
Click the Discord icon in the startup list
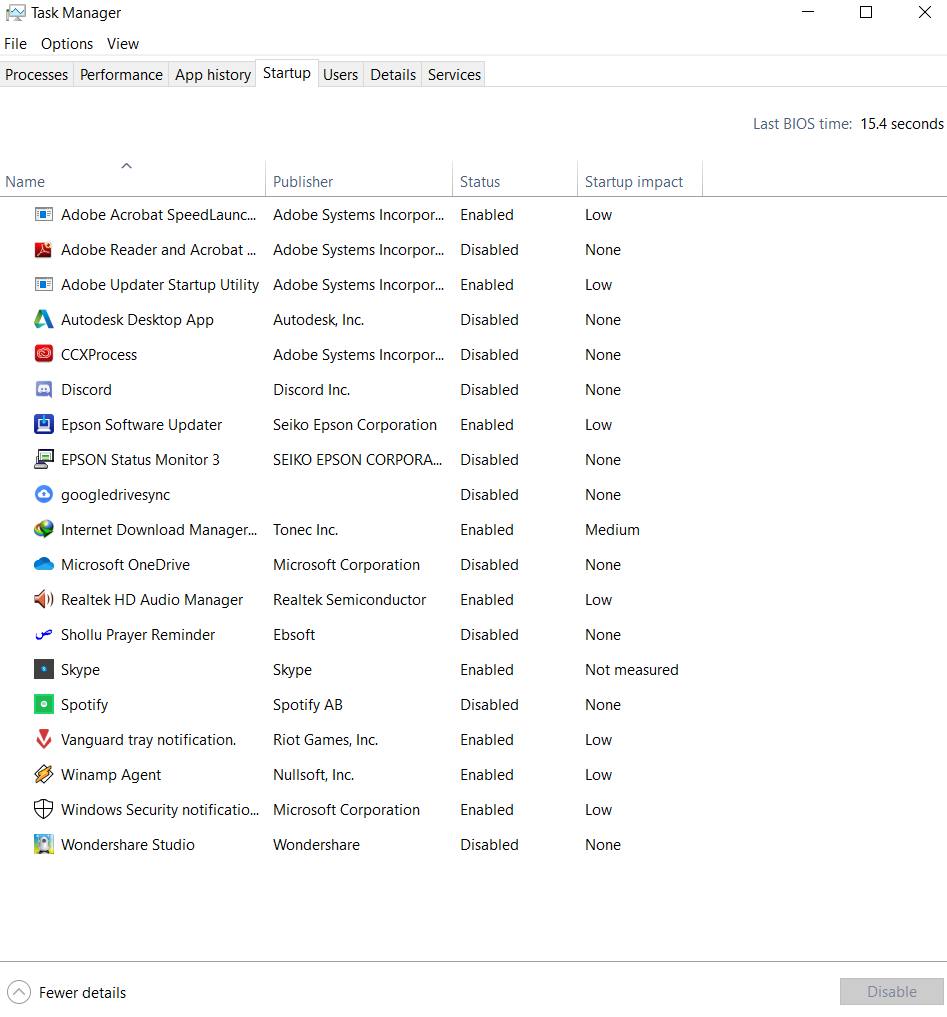(43, 390)
